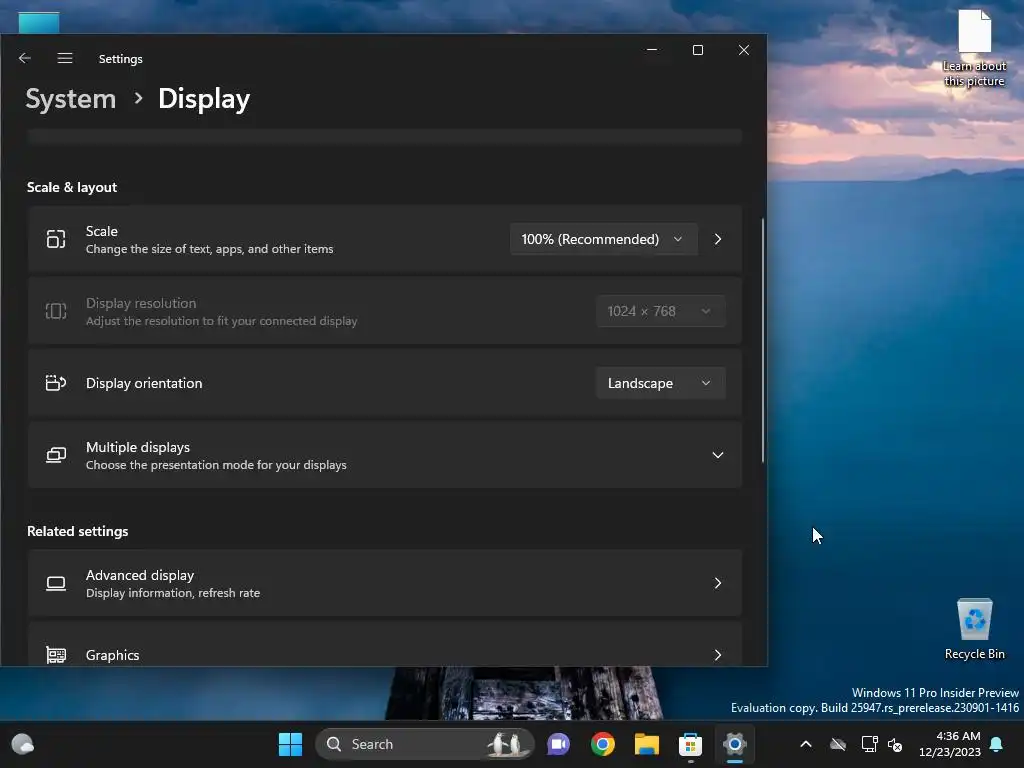1024x768 pixels.
Task: Click the Settings gear taskbar icon
Action: click(735, 744)
